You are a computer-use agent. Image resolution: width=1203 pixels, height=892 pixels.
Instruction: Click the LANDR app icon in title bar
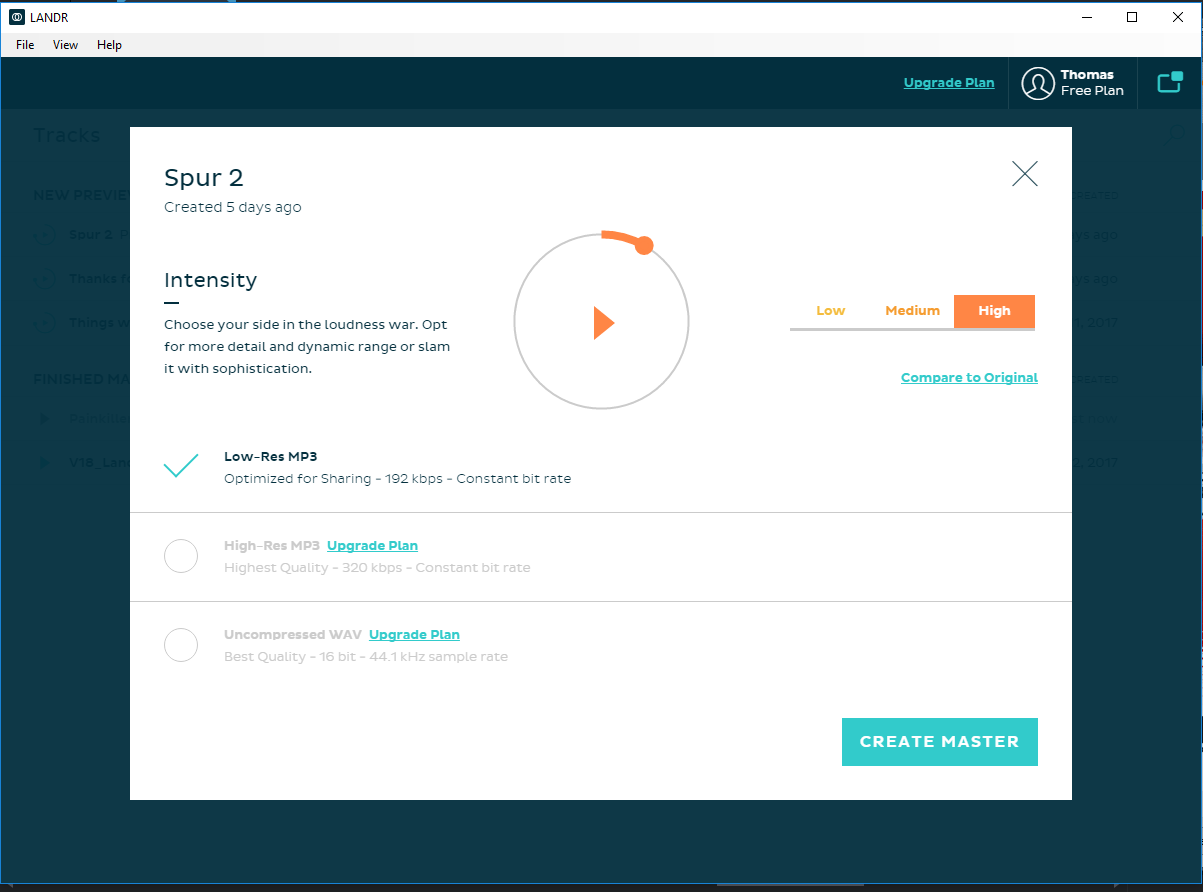[x=17, y=17]
